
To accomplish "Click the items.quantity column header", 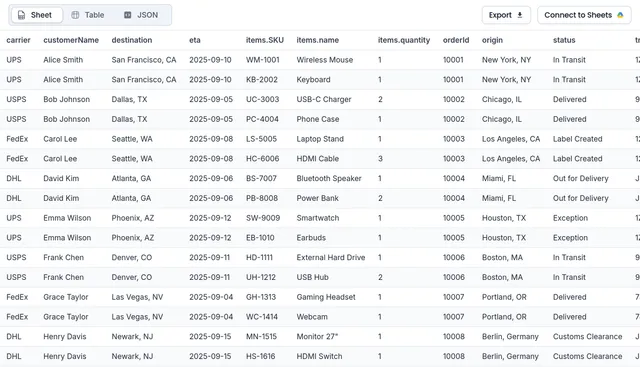I will click(x=404, y=40).
